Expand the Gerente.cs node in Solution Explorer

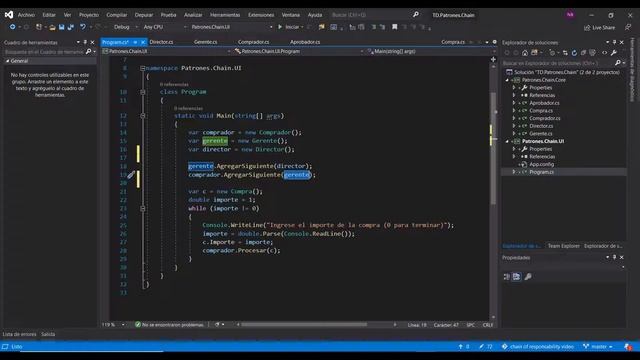click(x=514, y=133)
